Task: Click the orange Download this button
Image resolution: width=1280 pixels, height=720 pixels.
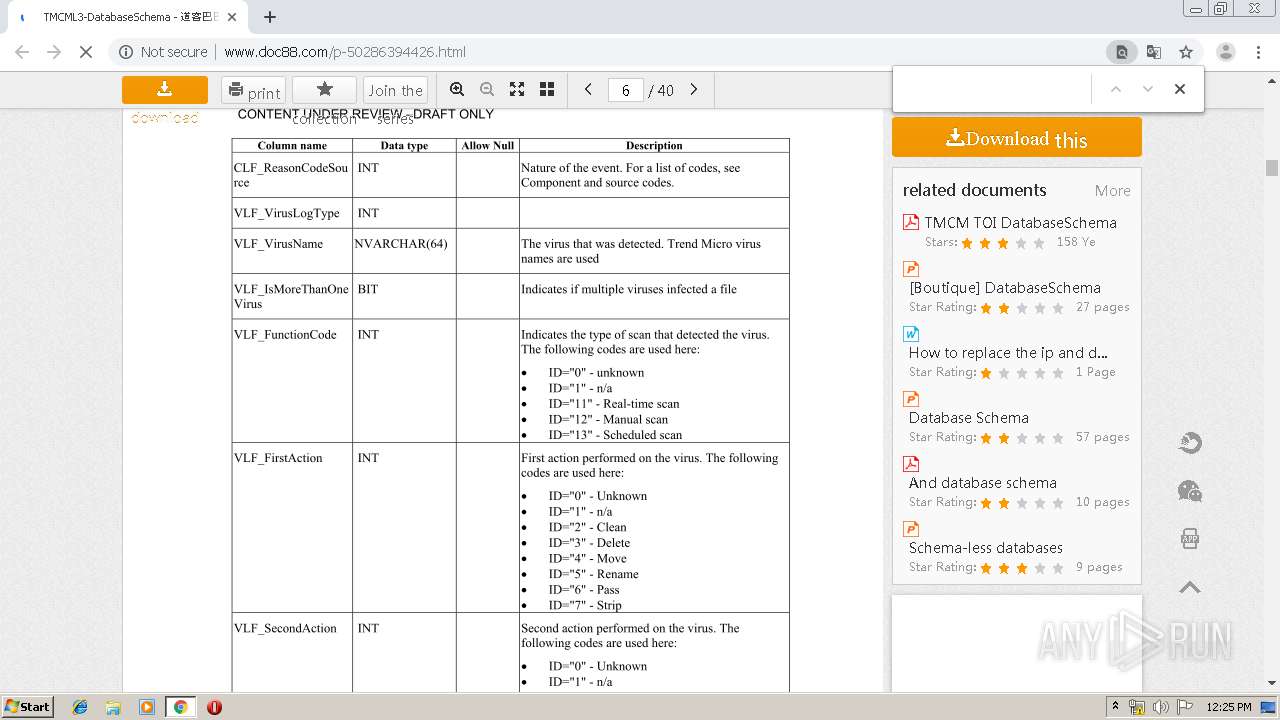Action: pos(1016,138)
